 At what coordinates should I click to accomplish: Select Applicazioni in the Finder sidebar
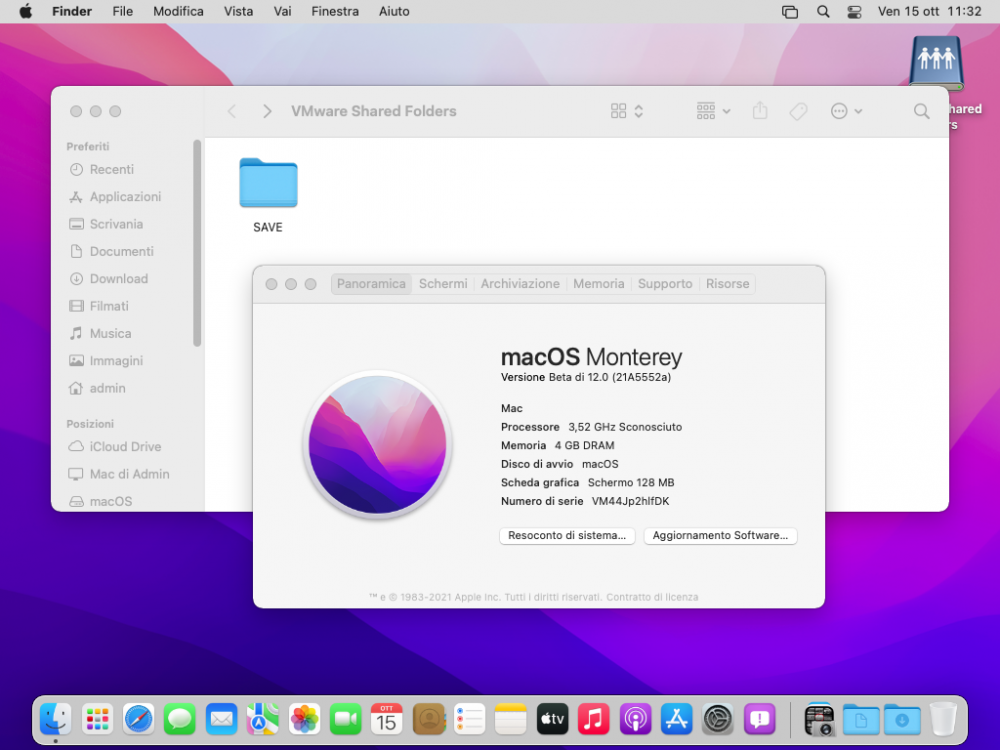pyautogui.click(x=125, y=197)
